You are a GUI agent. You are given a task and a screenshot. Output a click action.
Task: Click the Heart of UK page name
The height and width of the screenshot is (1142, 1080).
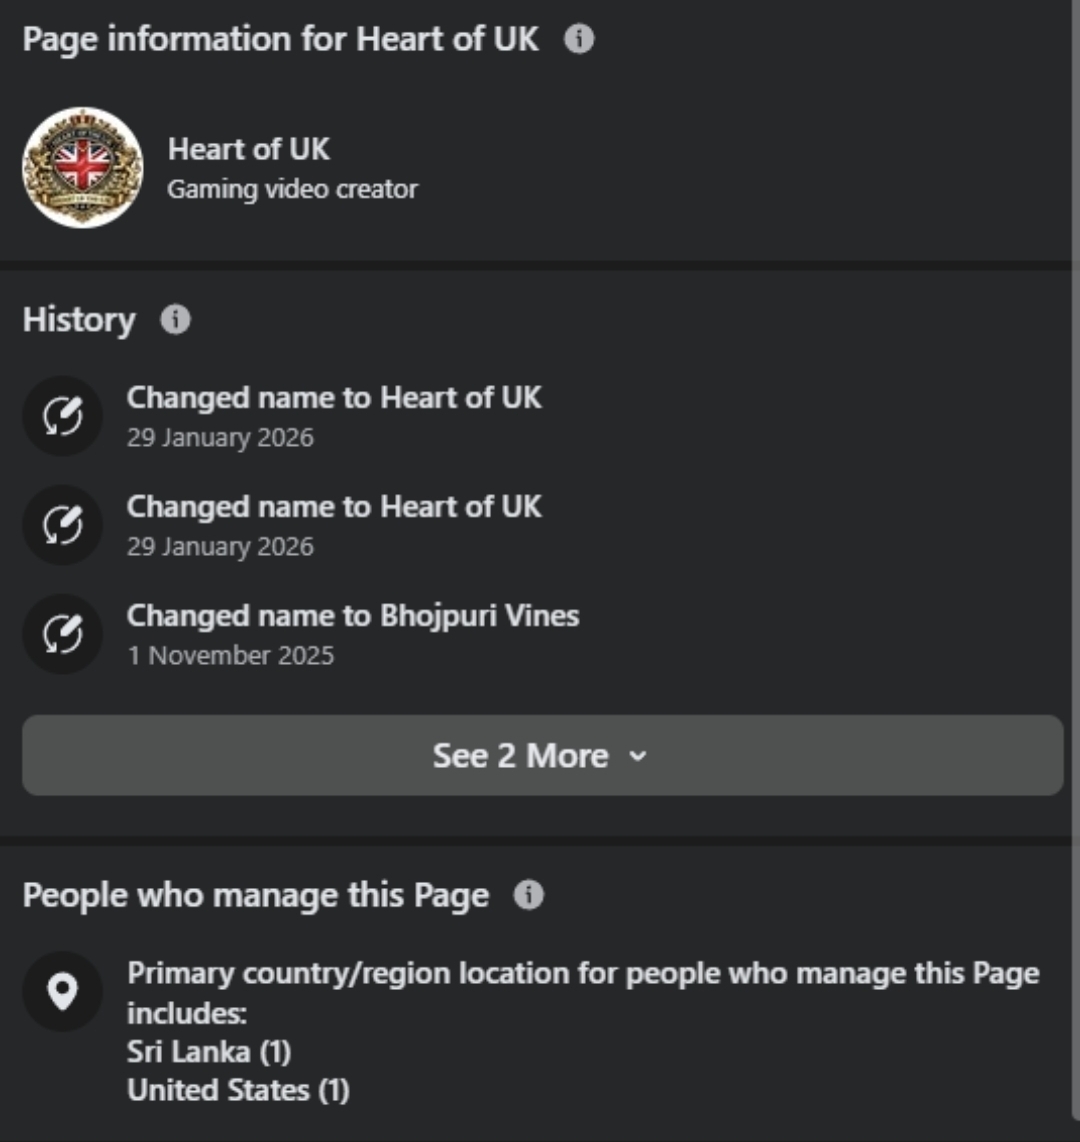pos(249,149)
